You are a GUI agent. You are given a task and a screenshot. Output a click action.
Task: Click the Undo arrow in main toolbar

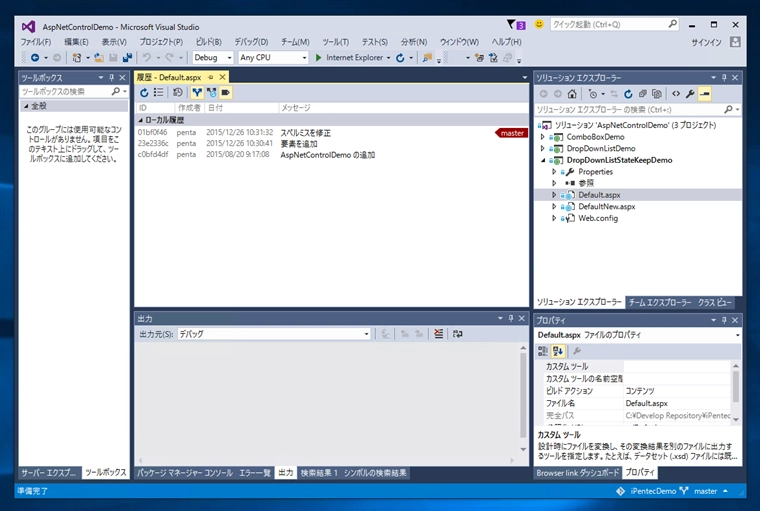click(147, 58)
